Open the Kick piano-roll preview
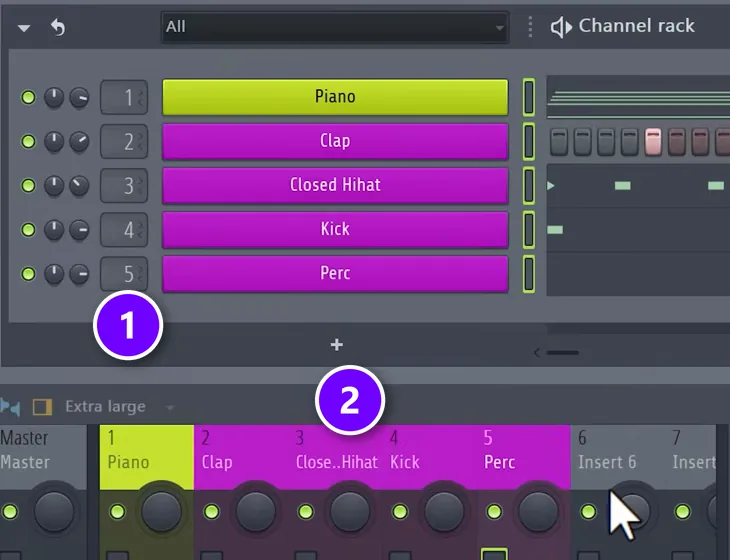Image resolution: width=730 pixels, height=560 pixels. (x=638, y=229)
